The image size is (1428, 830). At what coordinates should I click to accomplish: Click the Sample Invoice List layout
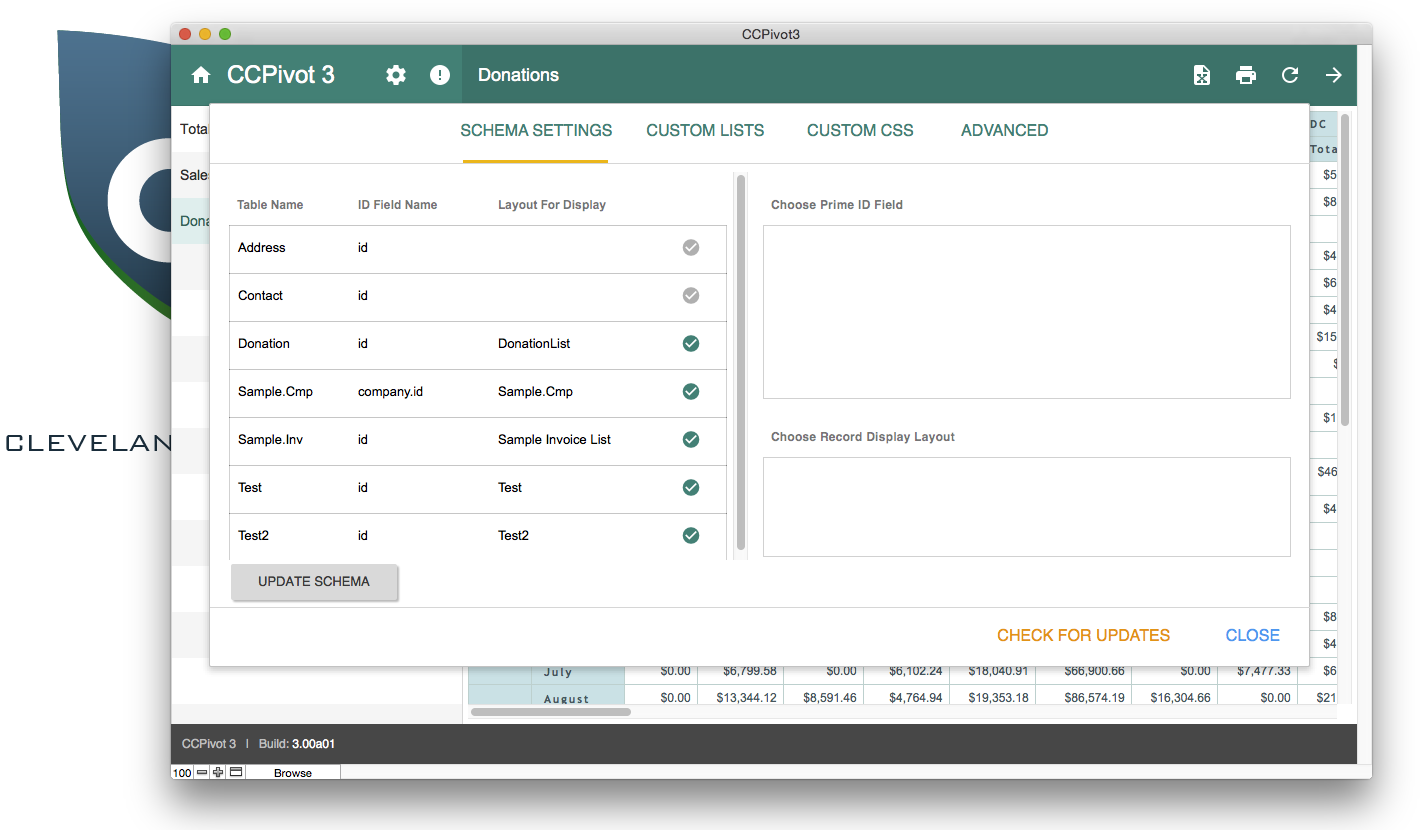tap(554, 440)
